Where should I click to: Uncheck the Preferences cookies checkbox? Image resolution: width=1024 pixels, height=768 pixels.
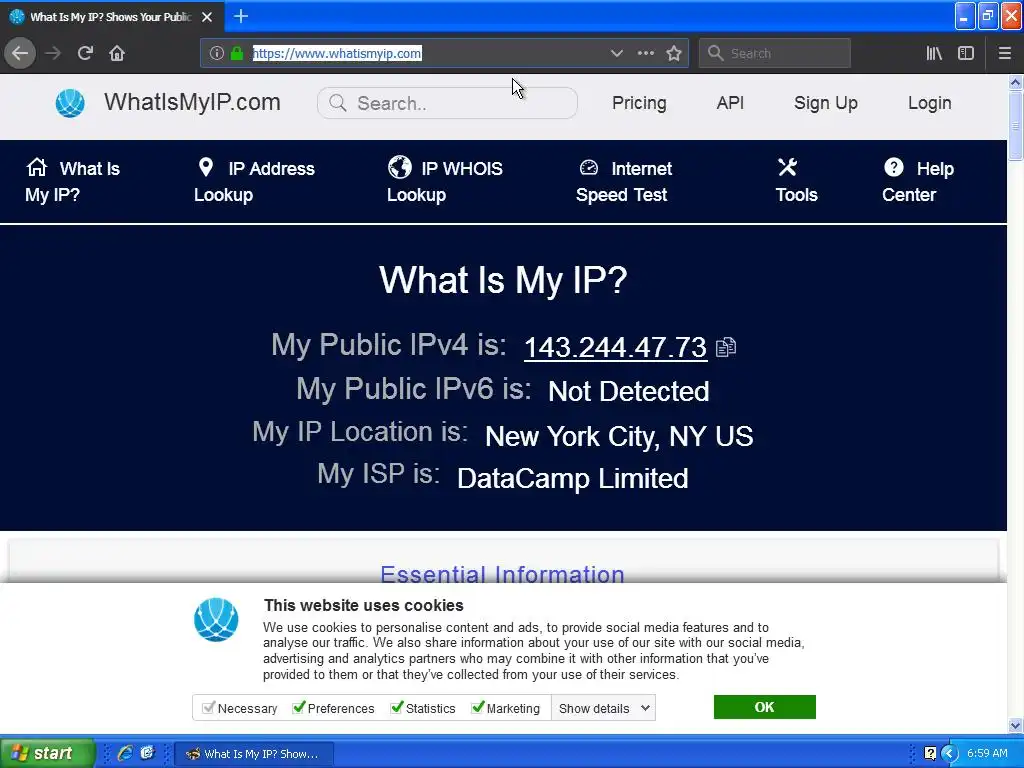298,708
